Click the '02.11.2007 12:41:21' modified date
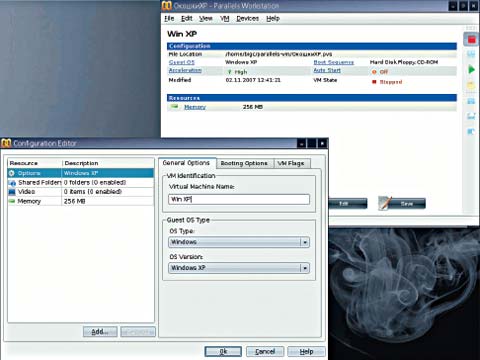The image size is (480, 360). pyautogui.click(x=253, y=80)
